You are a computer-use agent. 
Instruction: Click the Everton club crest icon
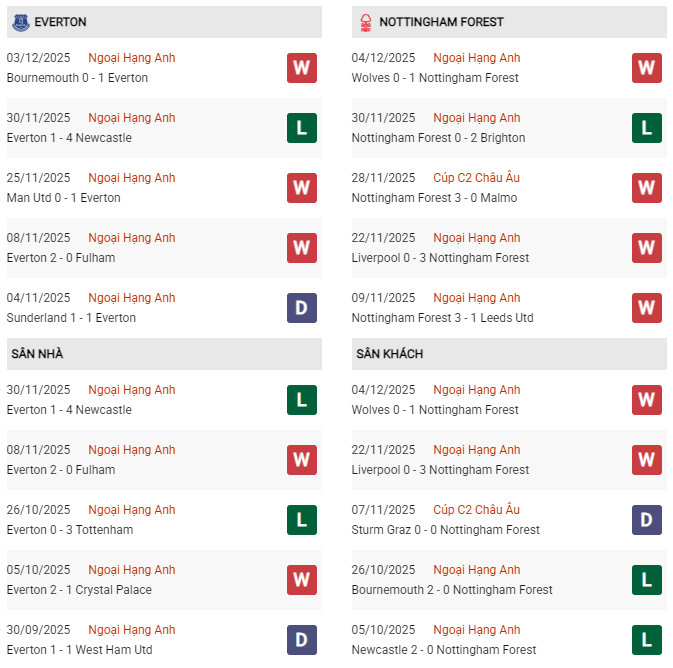pyautogui.click(x=21, y=21)
